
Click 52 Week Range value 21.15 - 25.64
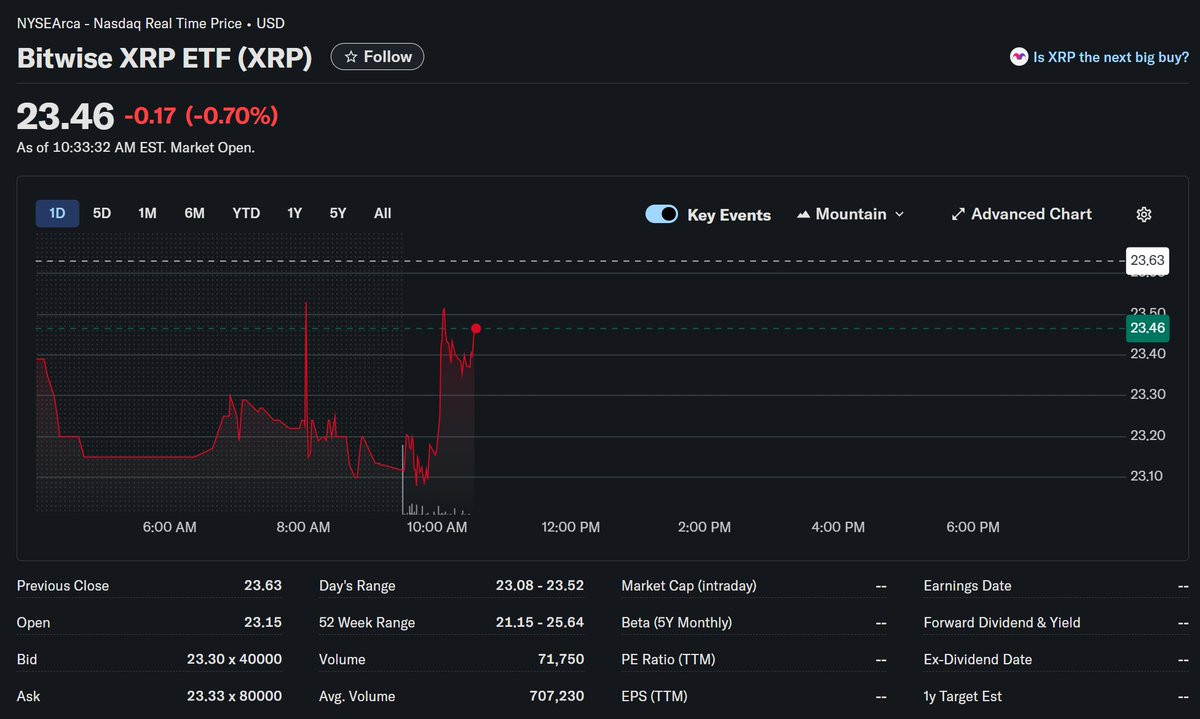point(540,623)
